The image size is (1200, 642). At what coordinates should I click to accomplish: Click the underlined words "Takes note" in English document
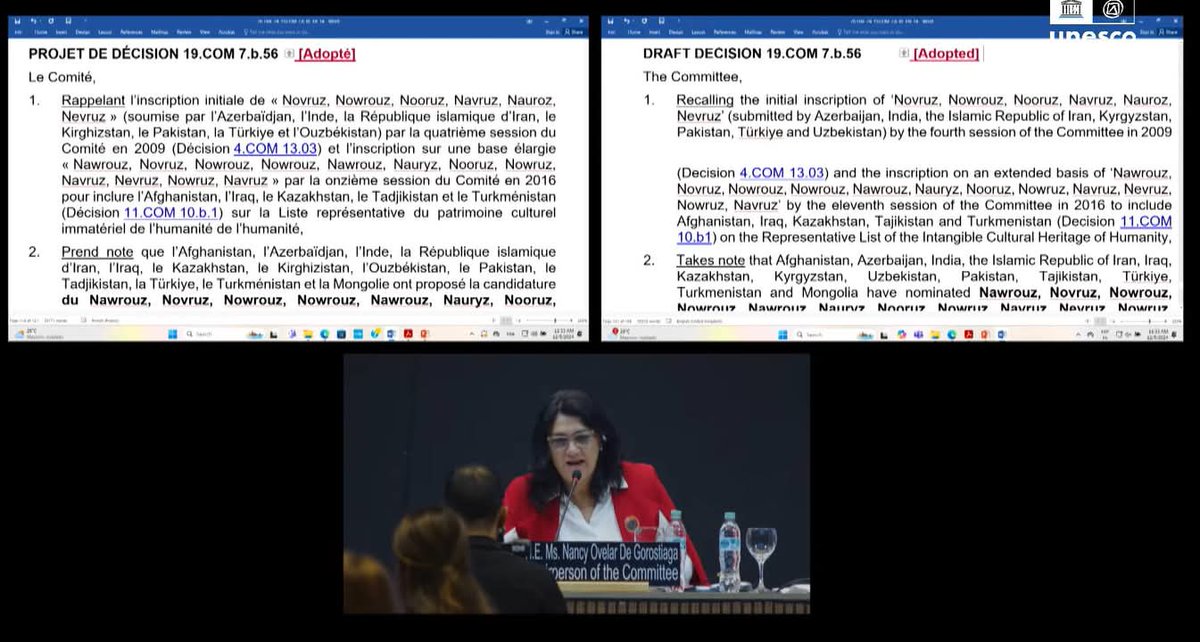tap(709, 261)
